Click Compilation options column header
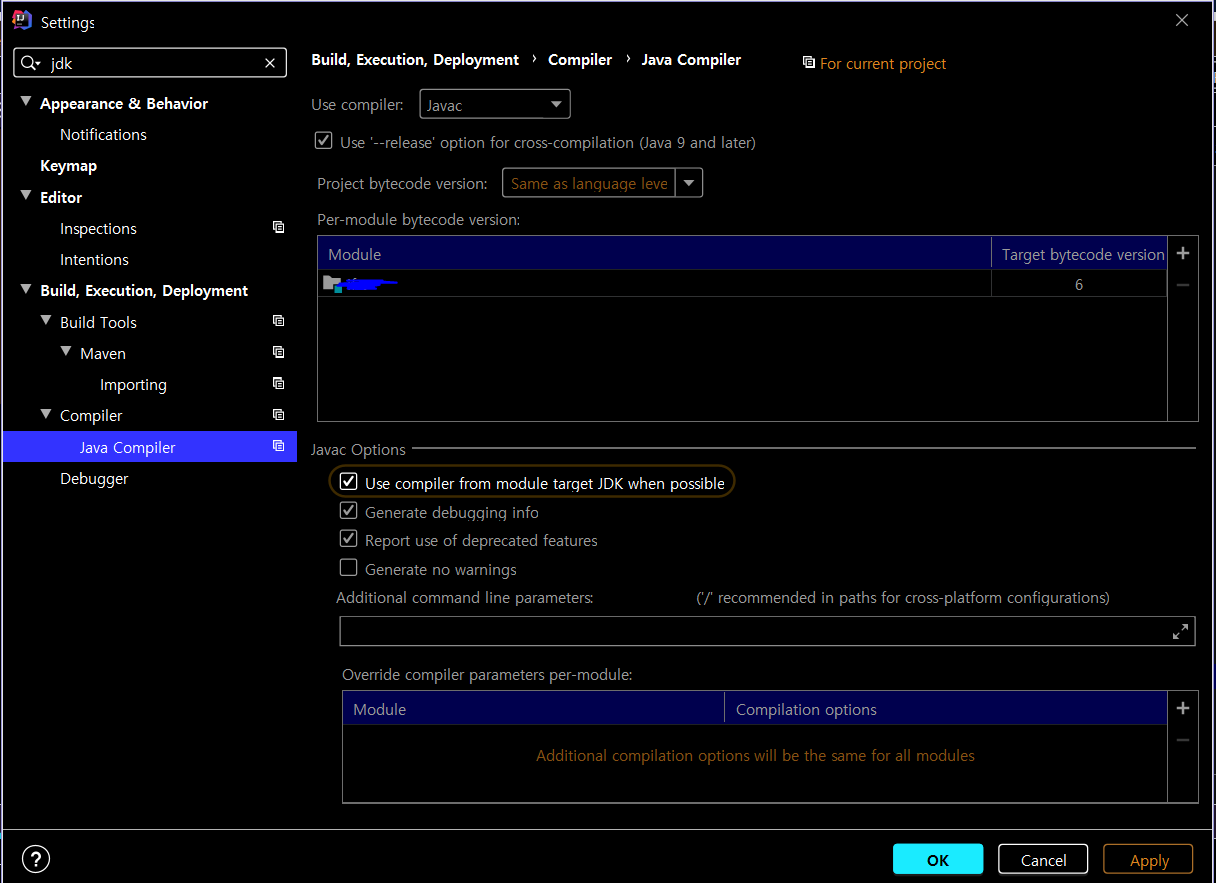The image size is (1216, 883). pyautogui.click(x=946, y=709)
